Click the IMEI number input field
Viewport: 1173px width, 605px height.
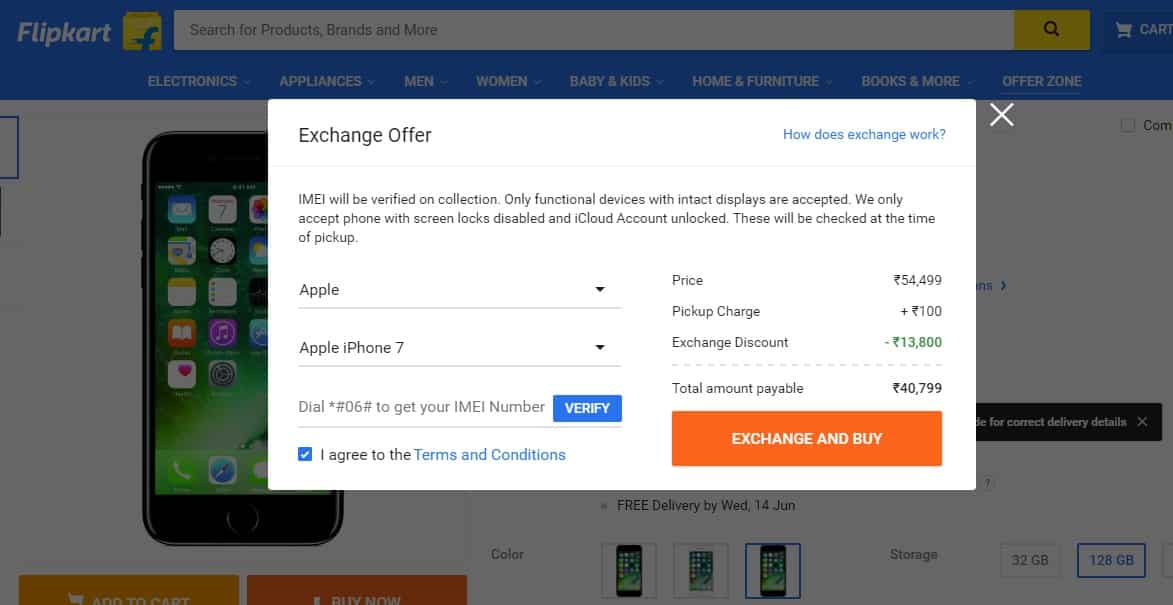(423, 408)
